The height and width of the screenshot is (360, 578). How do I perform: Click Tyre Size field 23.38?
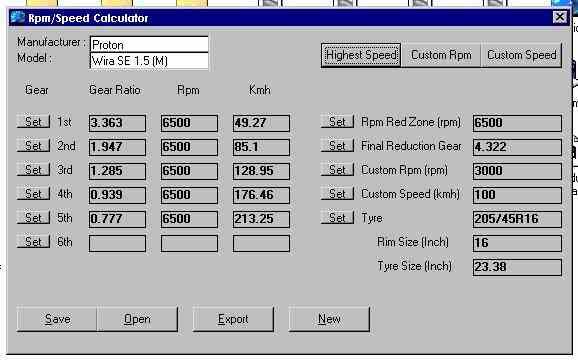click(517, 267)
